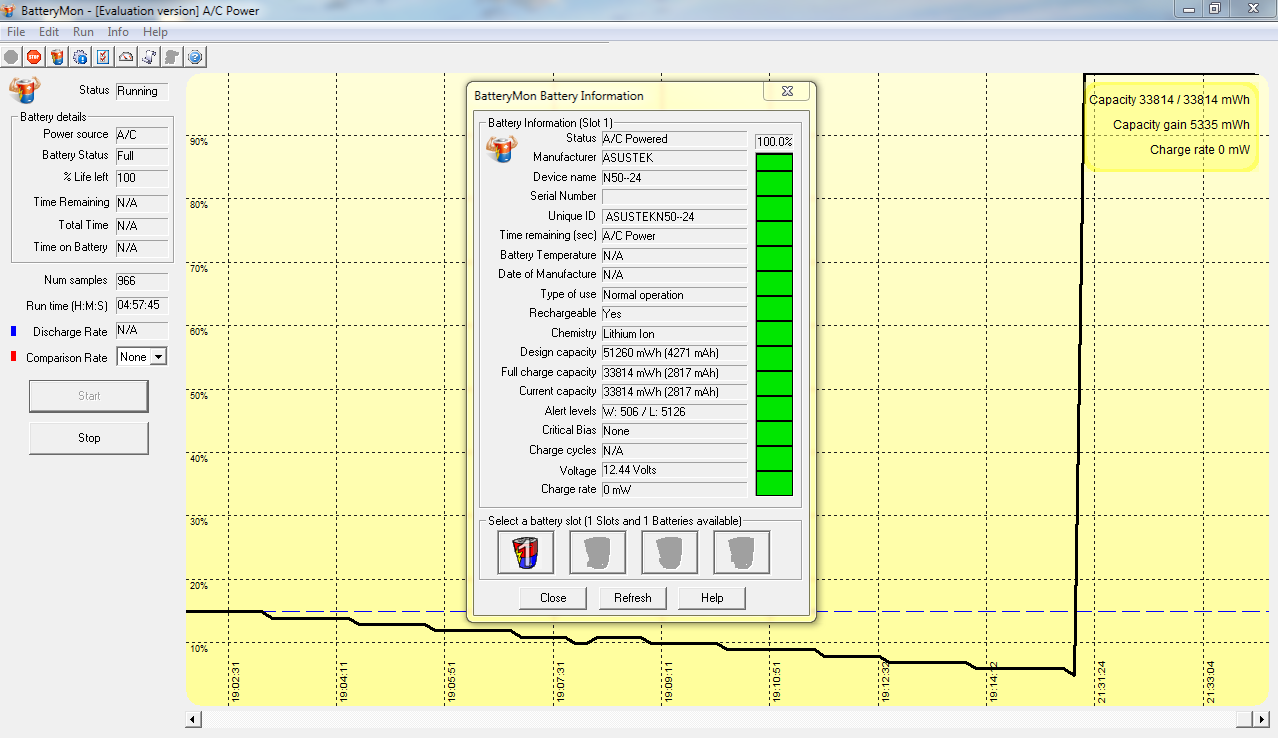
Task: Click the red STOP sign toolbar icon
Action: pos(34,57)
